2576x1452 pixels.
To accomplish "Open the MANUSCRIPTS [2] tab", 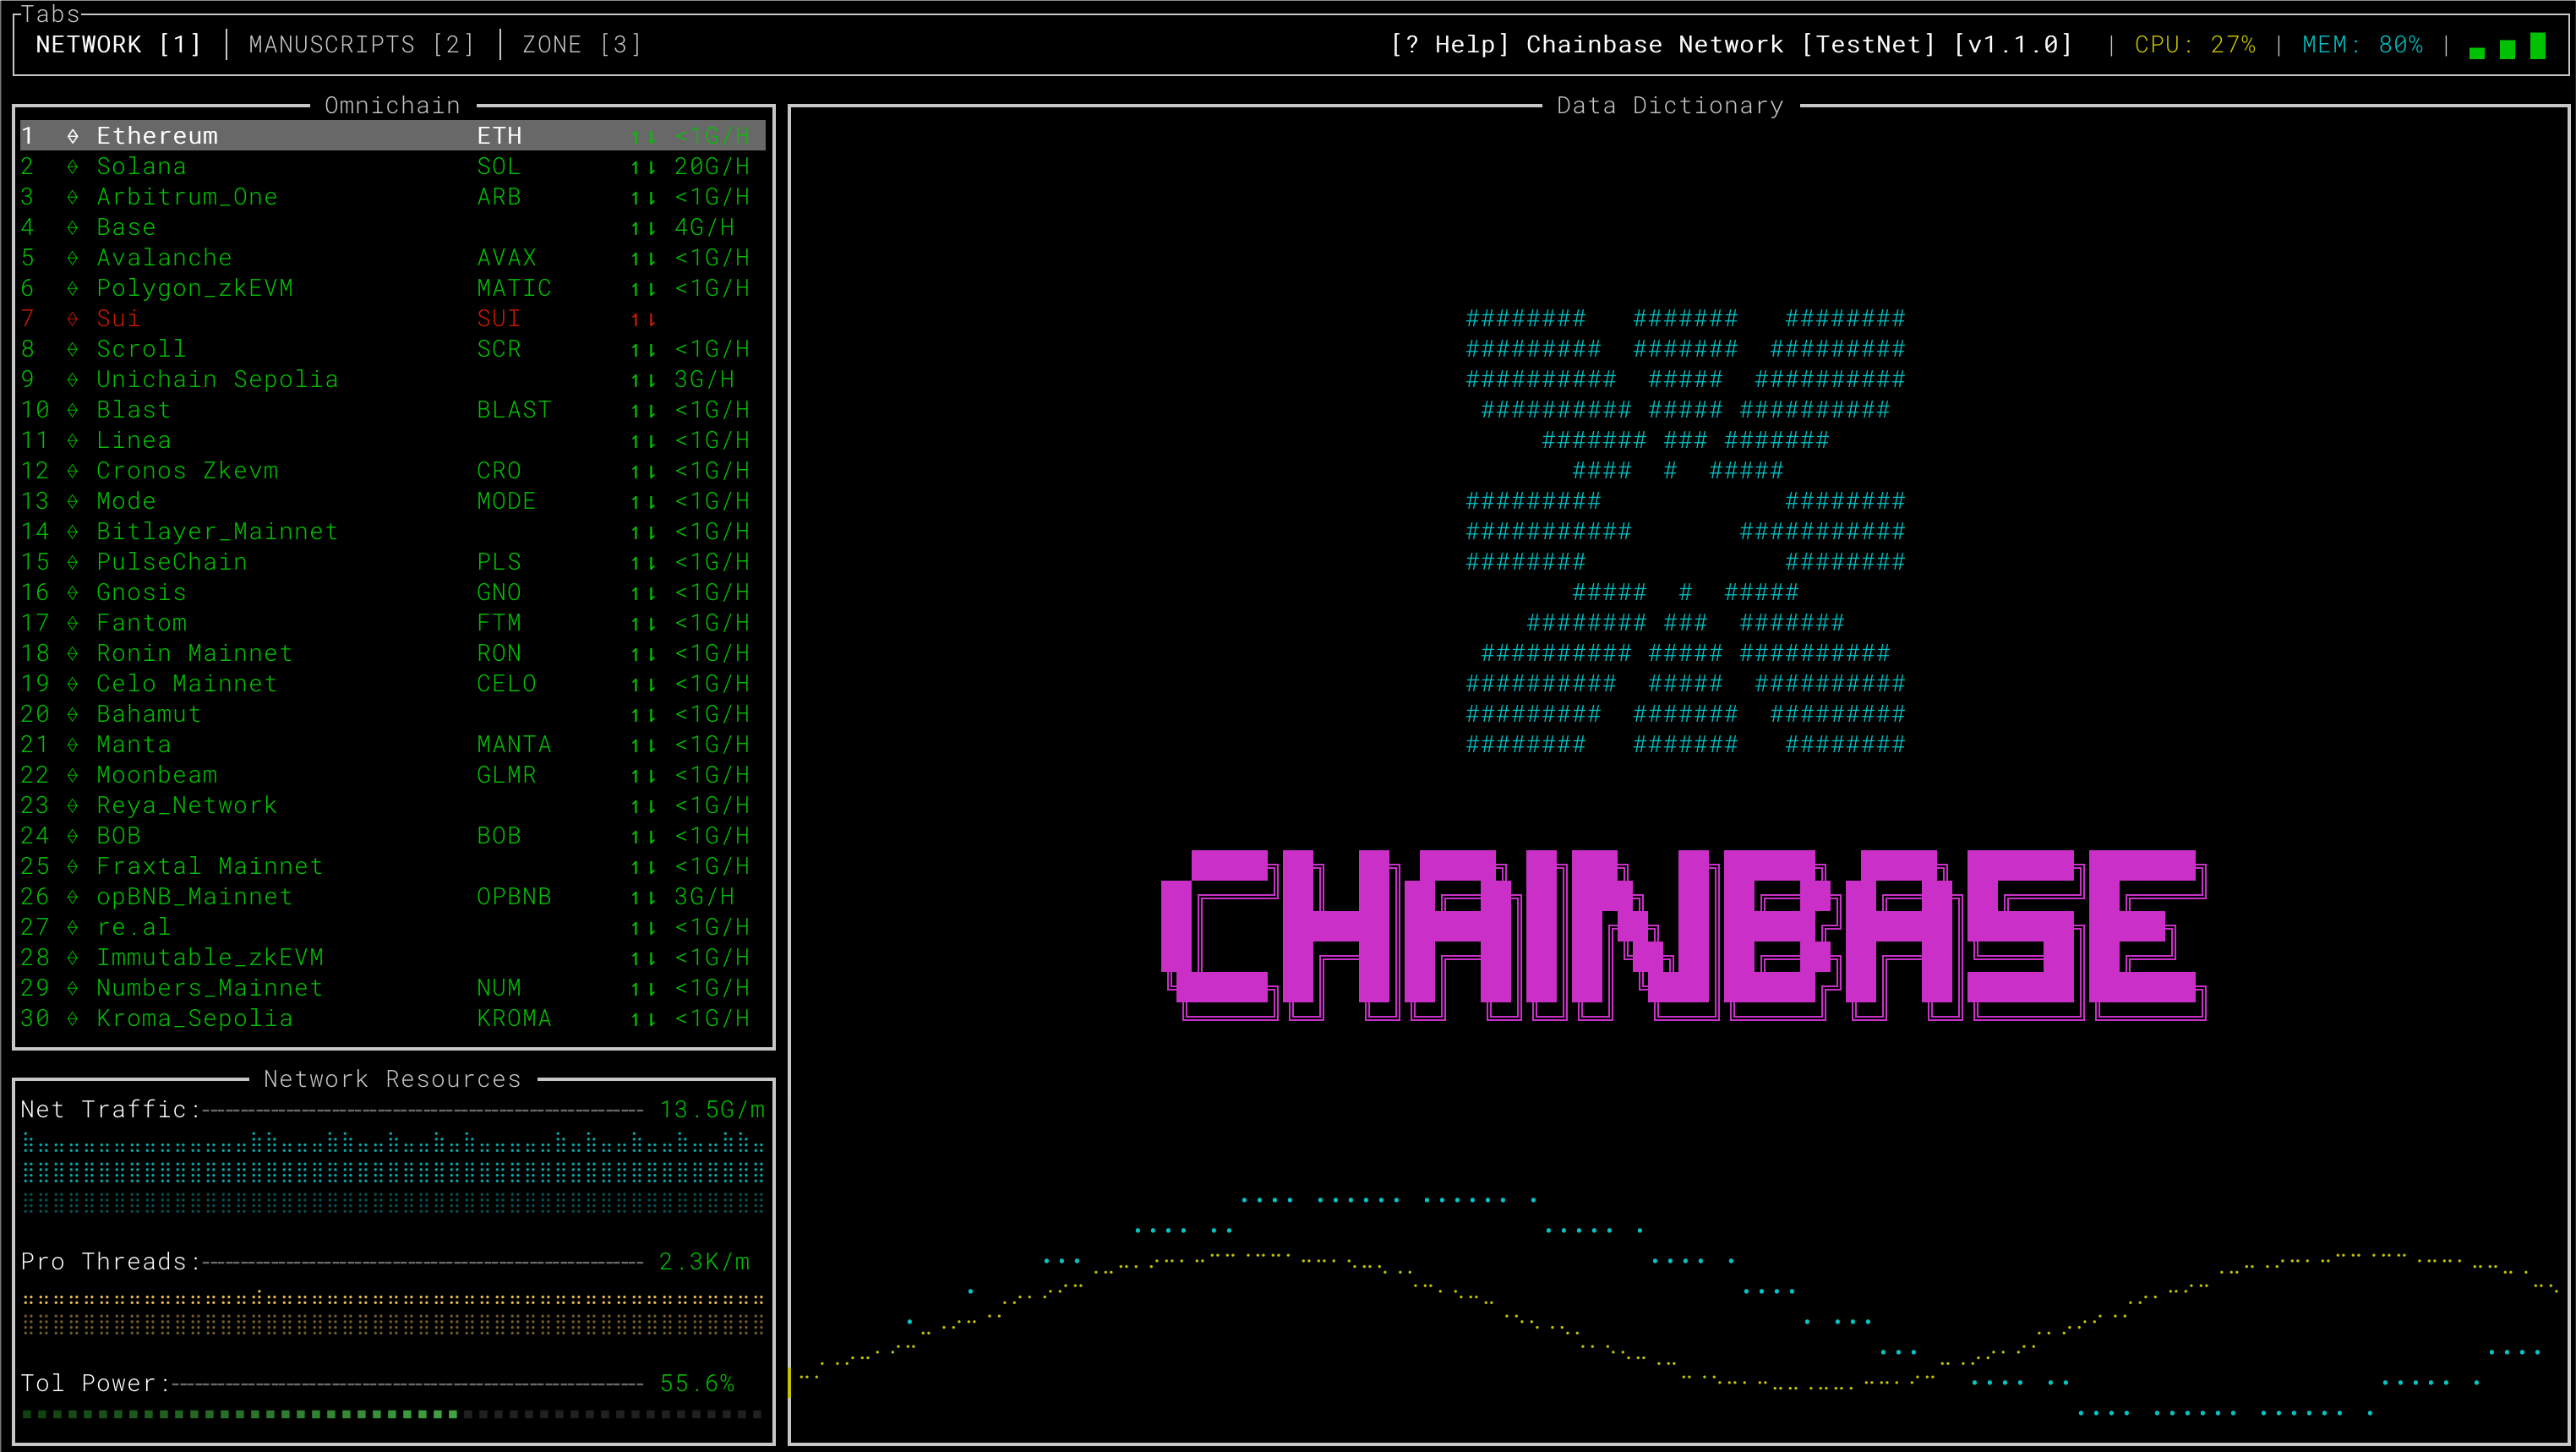I will (361, 45).
